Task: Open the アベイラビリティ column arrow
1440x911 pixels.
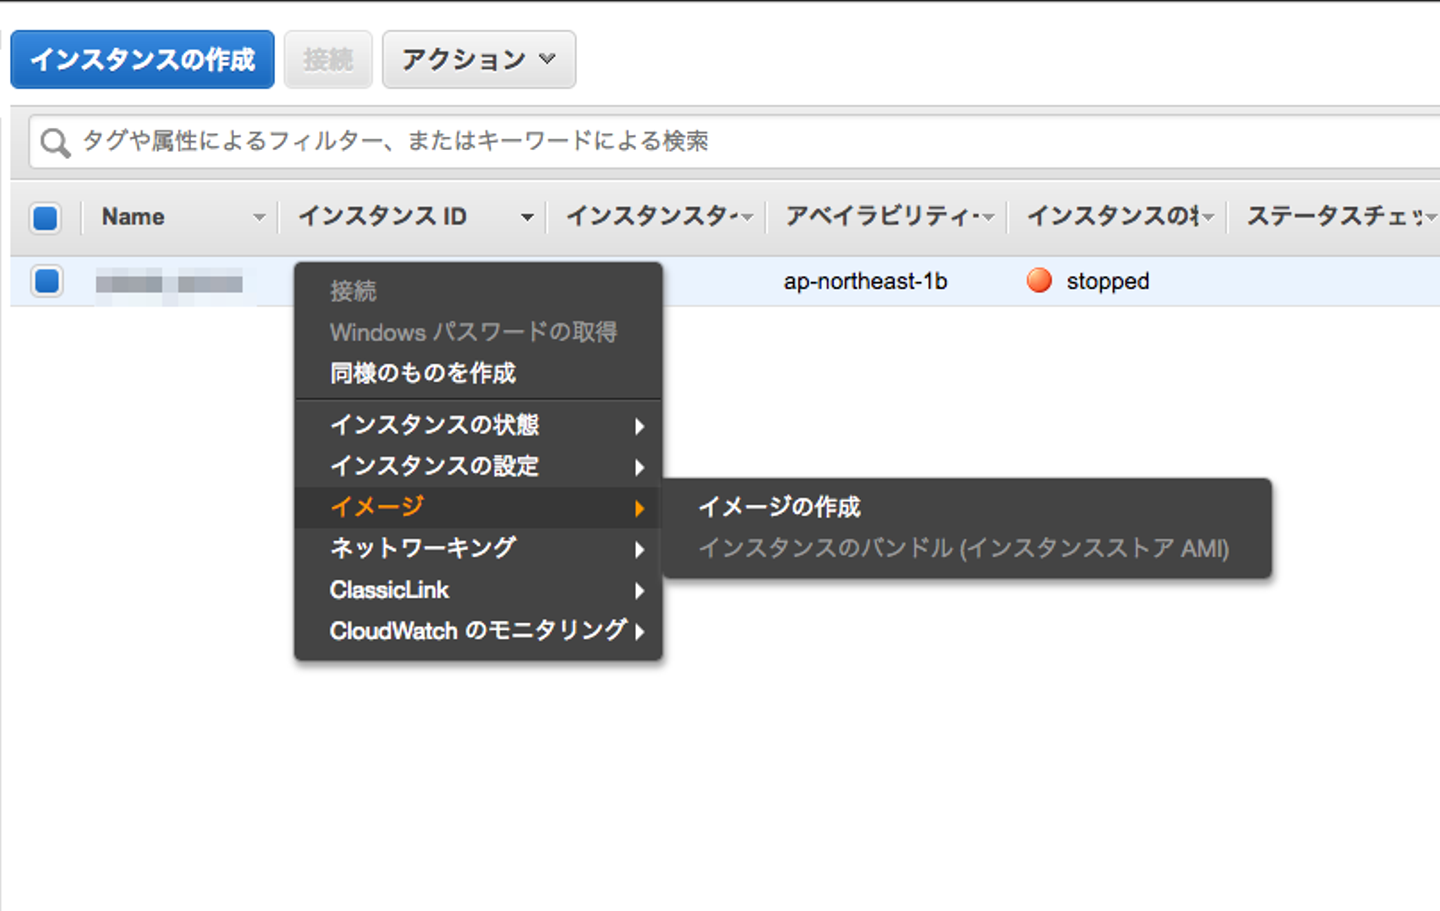Action: 988,217
